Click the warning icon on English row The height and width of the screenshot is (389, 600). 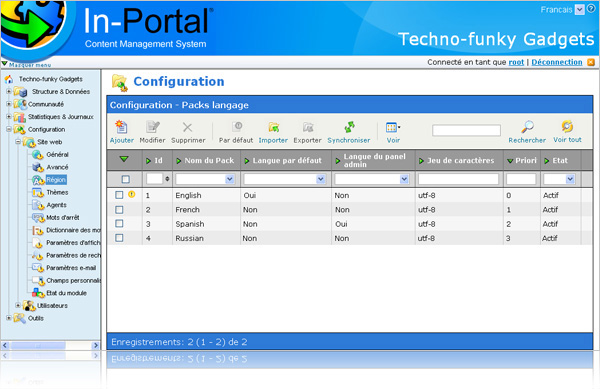tap(132, 194)
